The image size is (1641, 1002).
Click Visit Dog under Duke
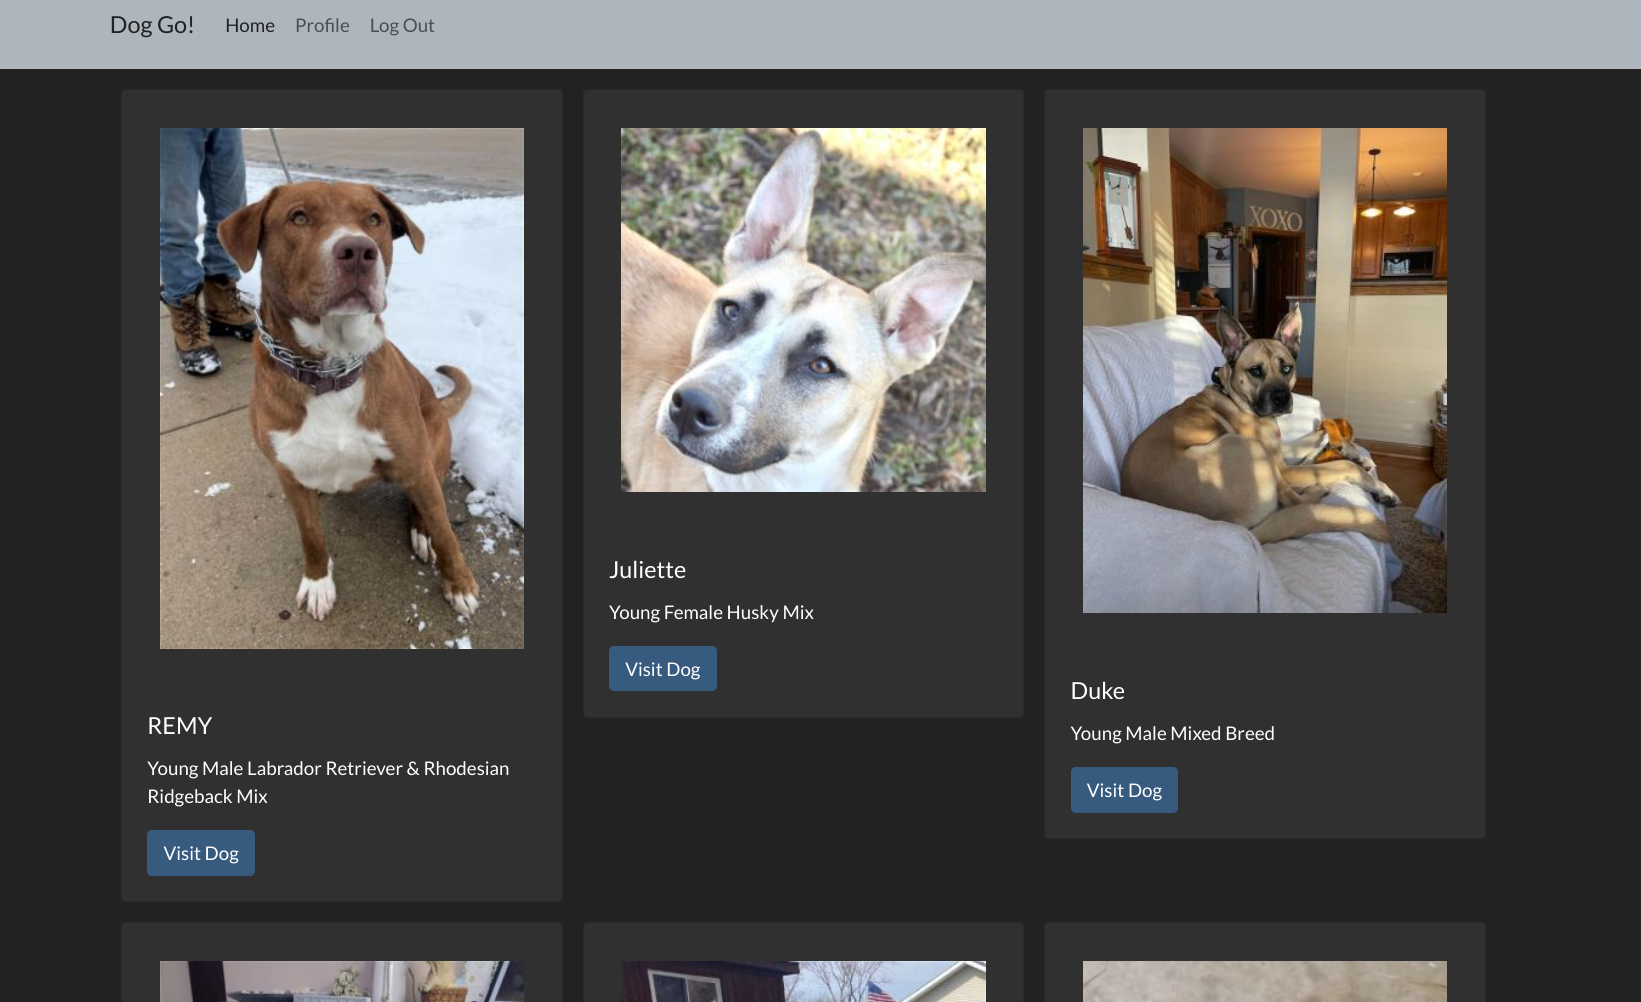[x=1123, y=789]
